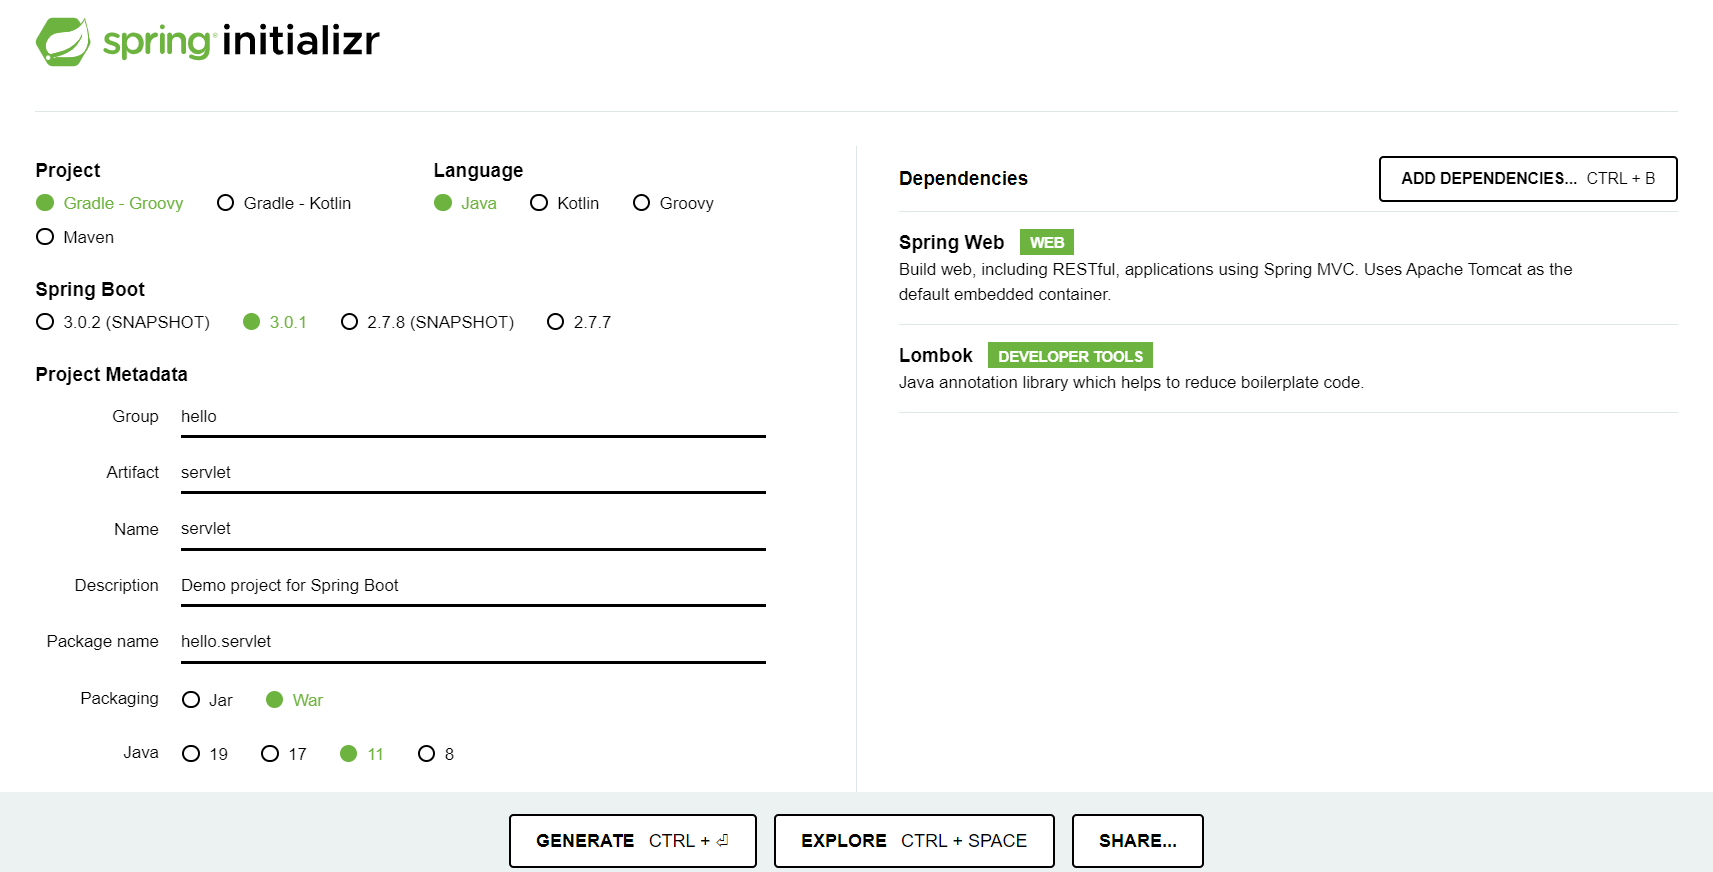Image resolution: width=1713 pixels, height=872 pixels.
Task: Click the Spring Web dependency entry title
Action: 951,242
